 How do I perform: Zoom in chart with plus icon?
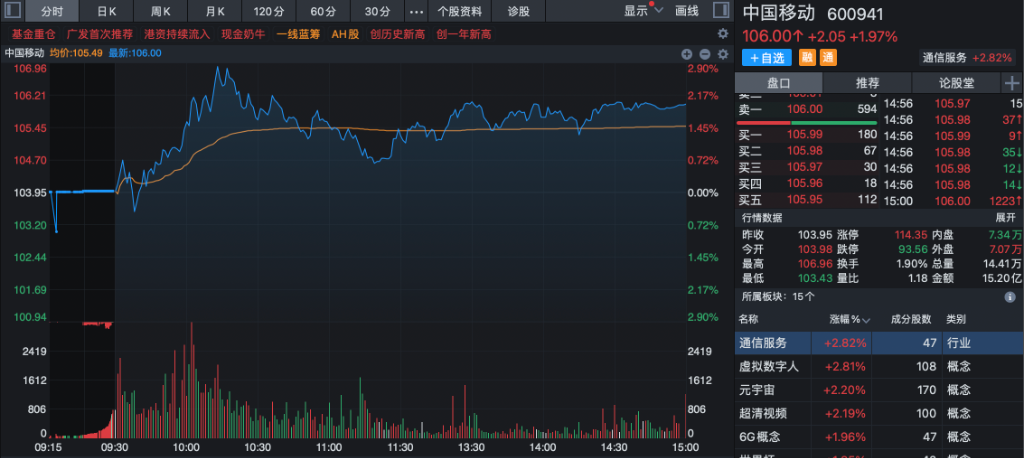[x=687, y=54]
